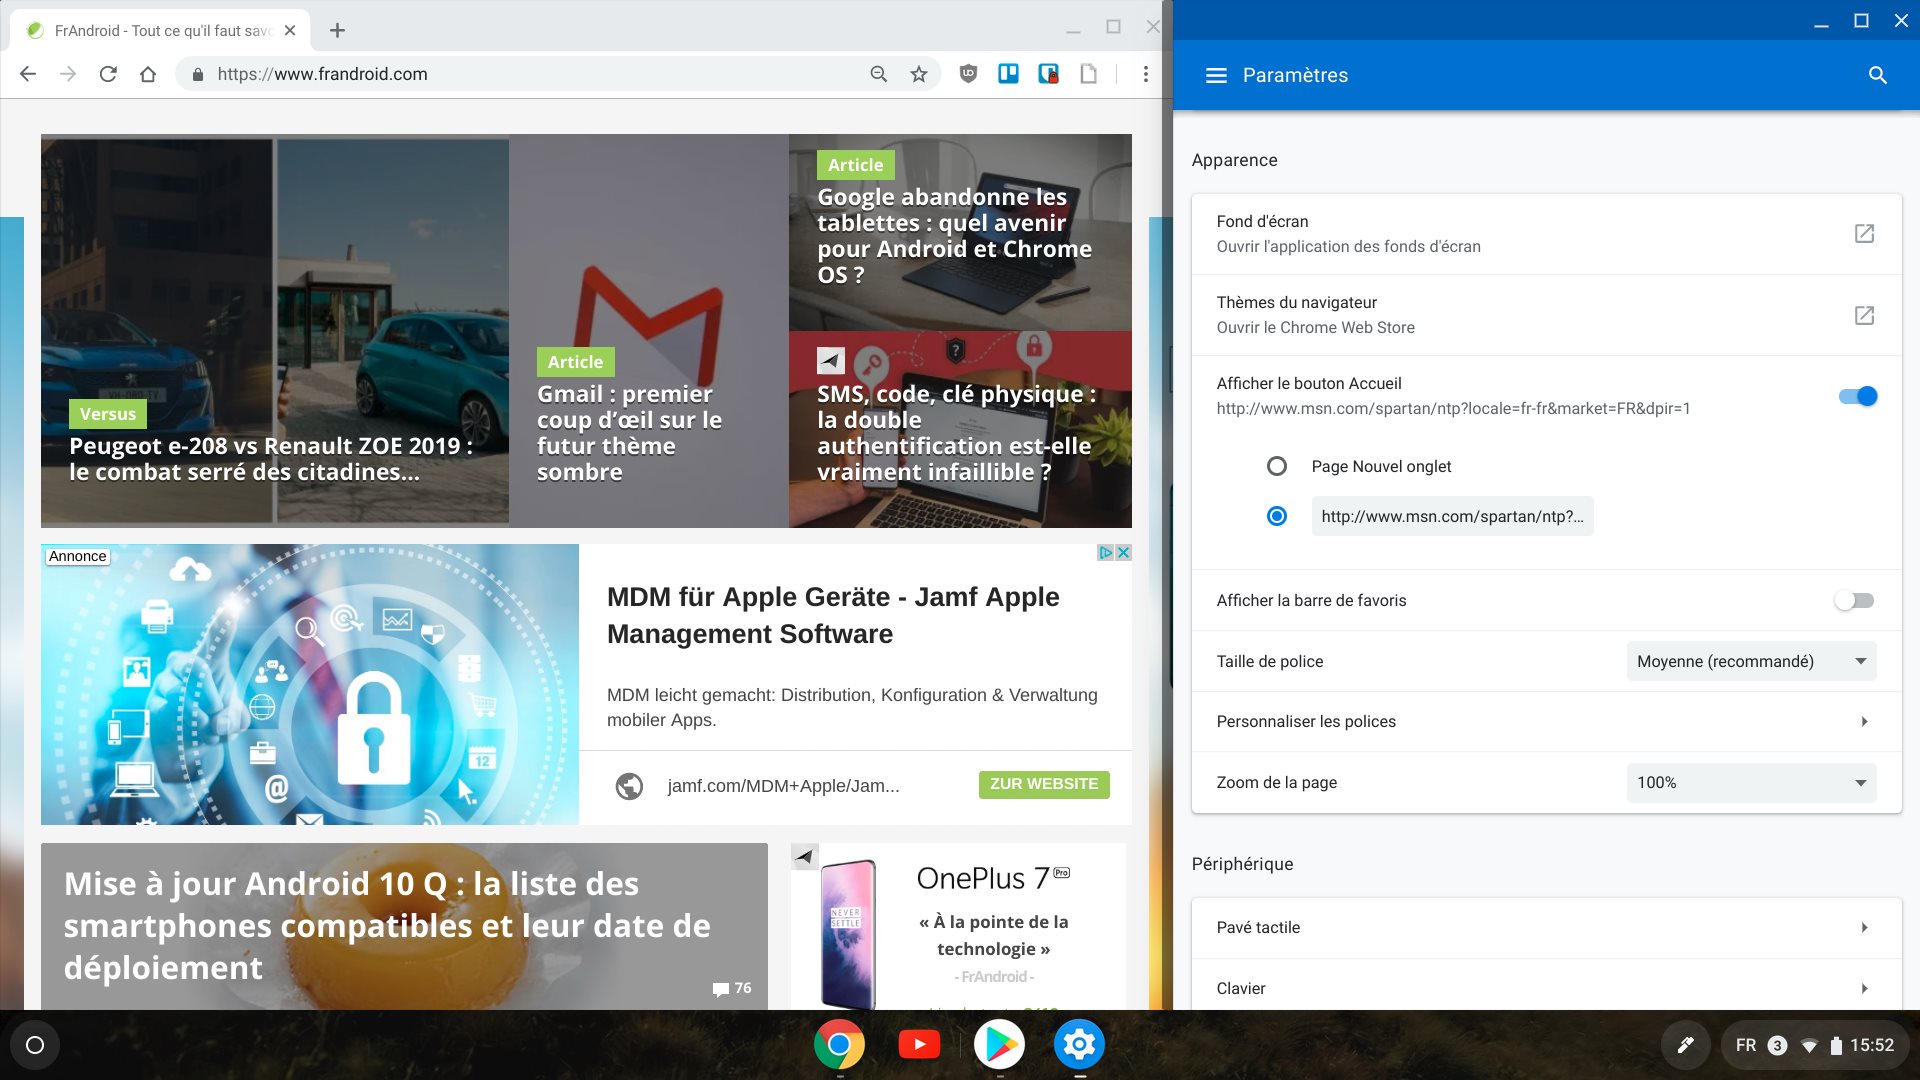Open the 3 notifications badge
Screen dimensions: 1920x1080
pos(1777,1045)
